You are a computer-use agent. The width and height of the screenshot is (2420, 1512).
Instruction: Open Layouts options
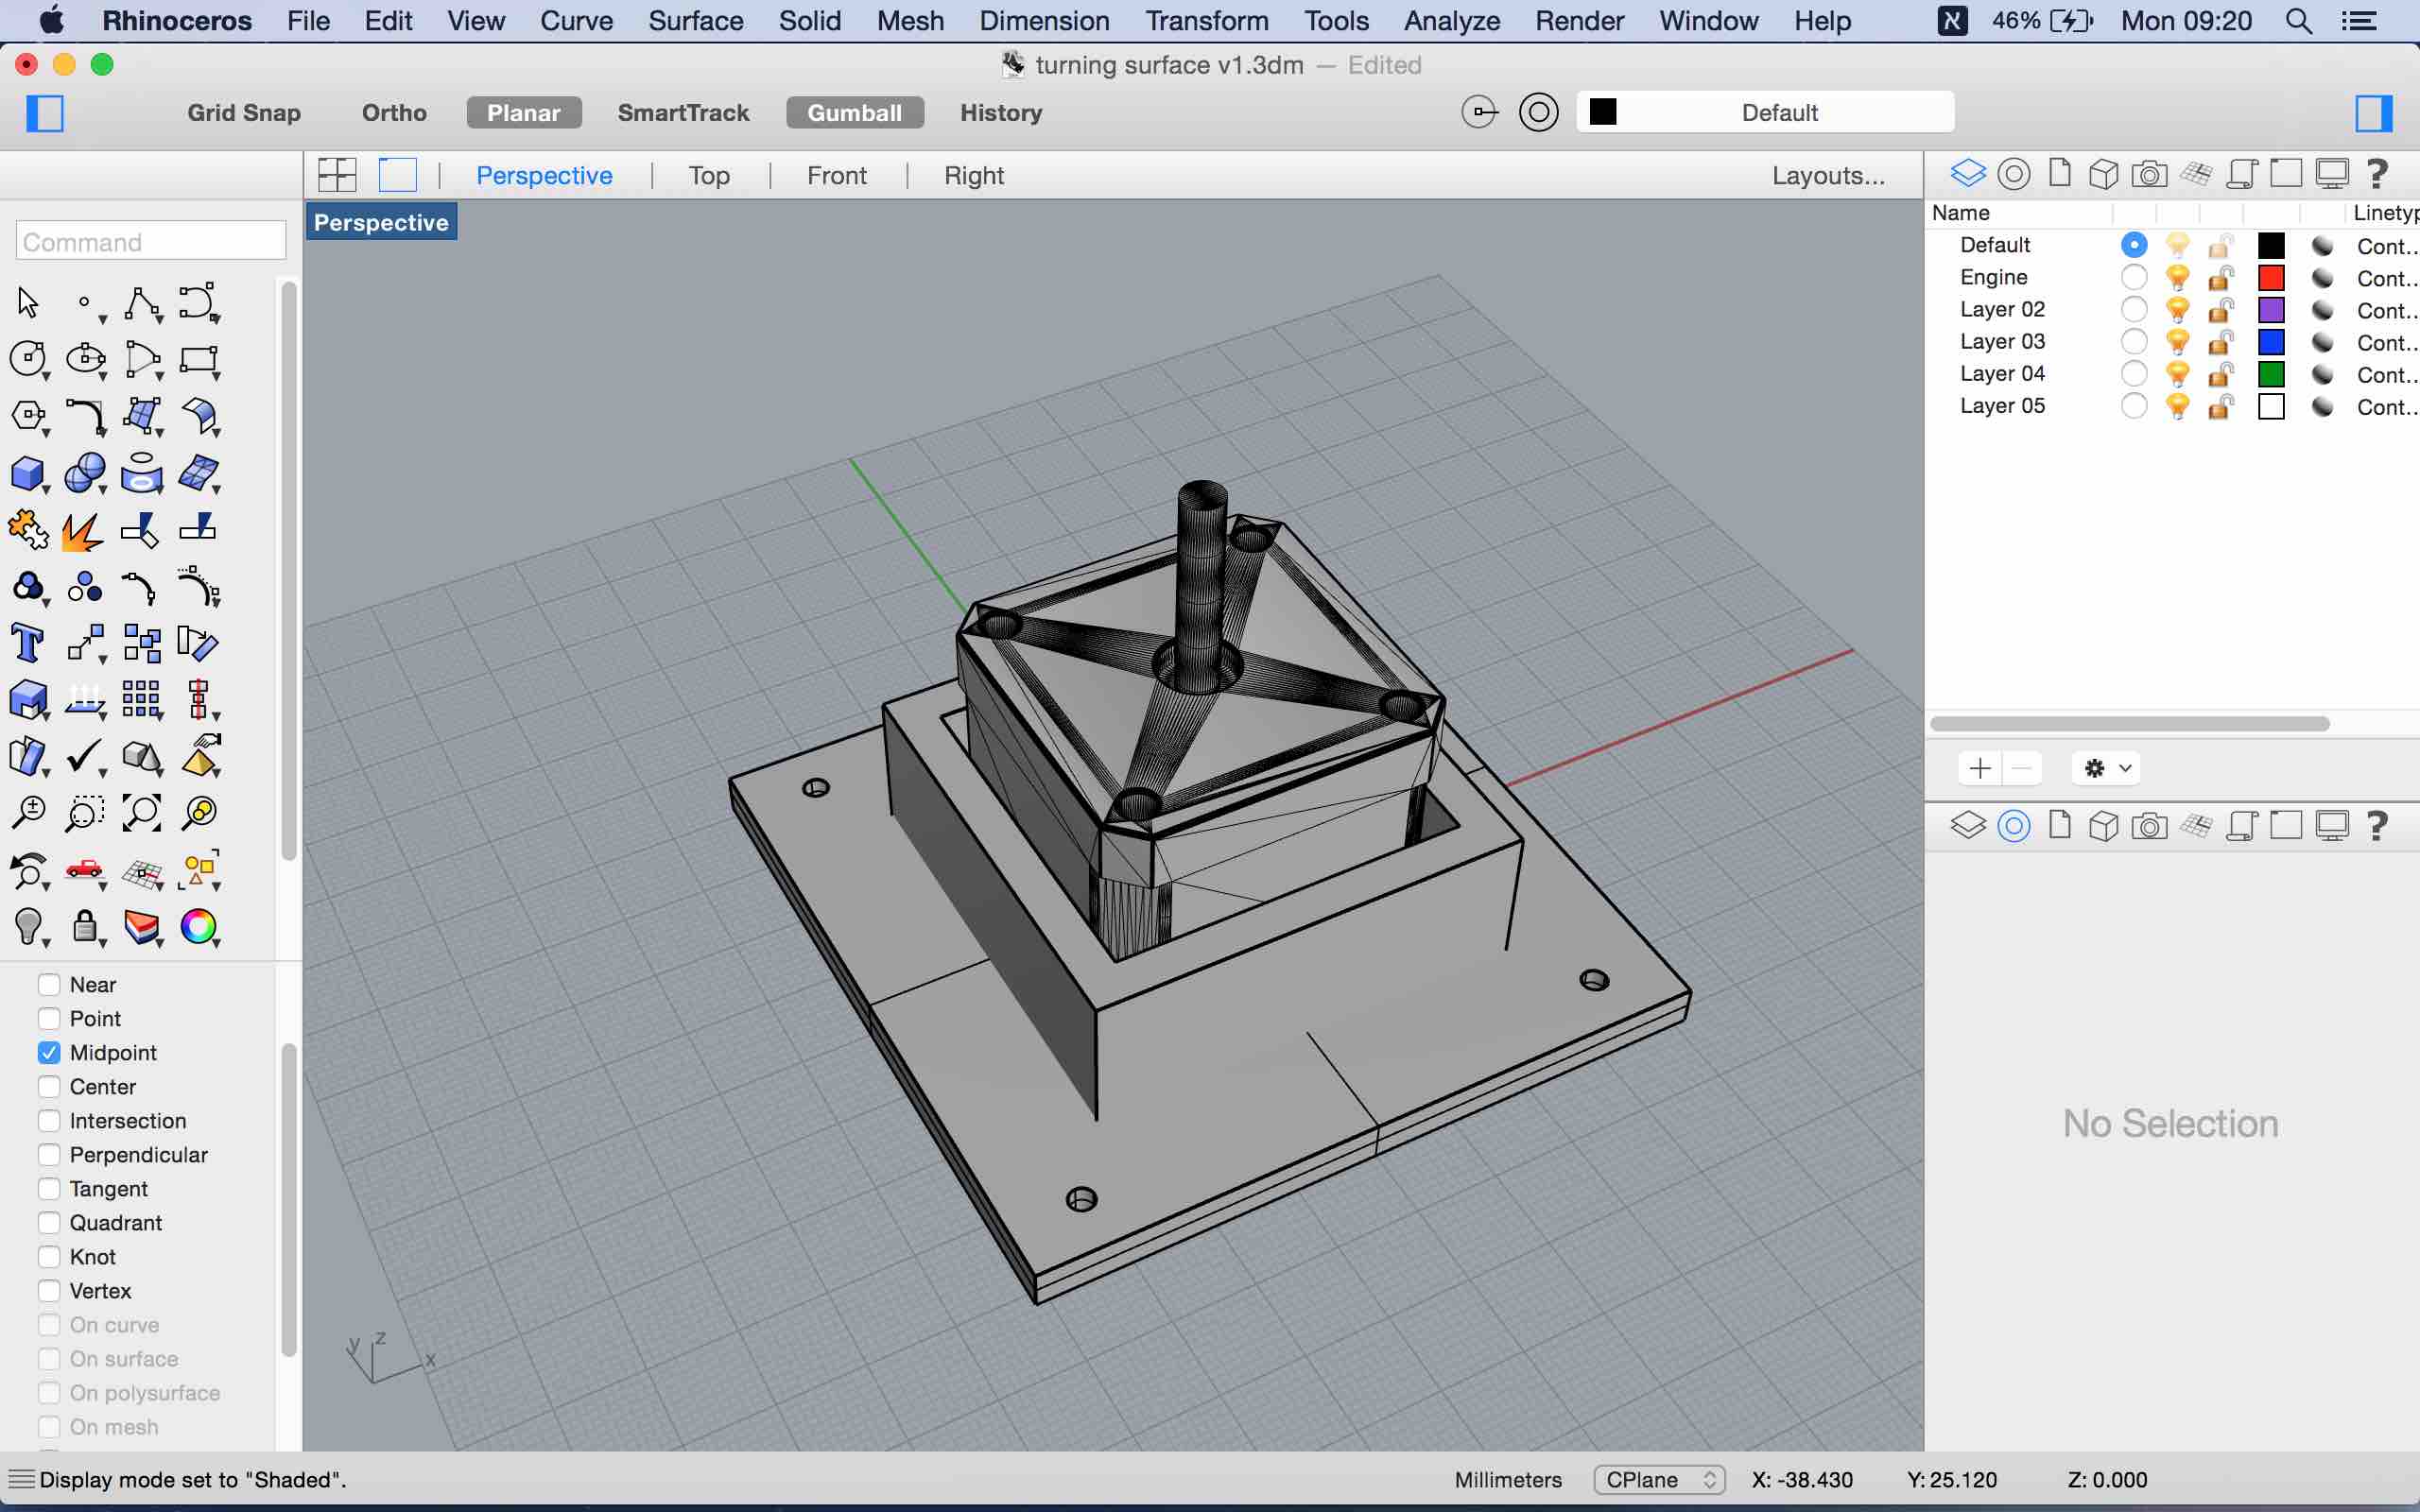pyautogui.click(x=1828, y=175)
